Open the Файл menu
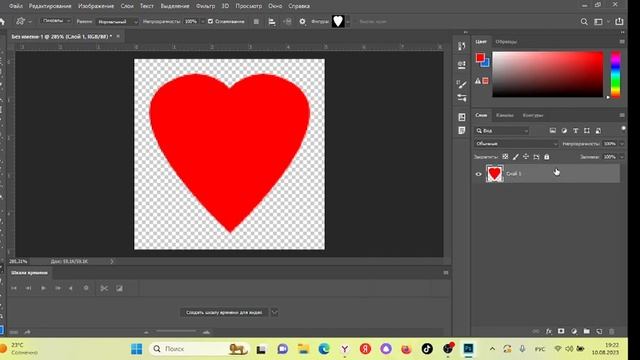640x360 pixels. (x=16, y=6)
